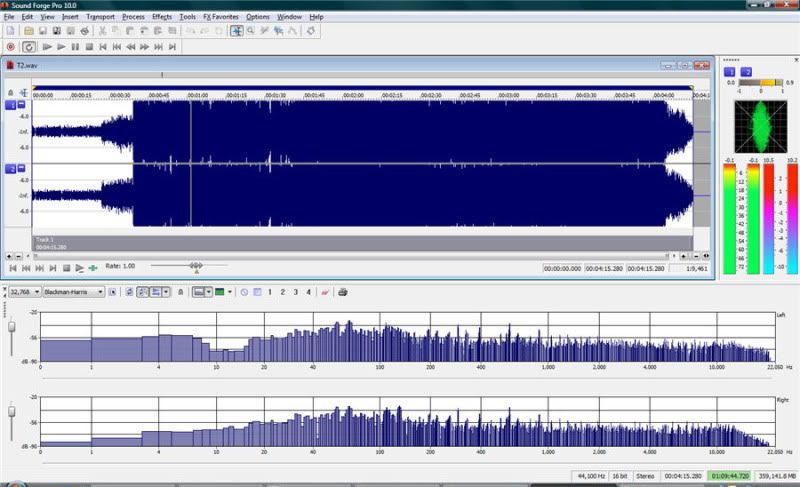Open the Process menu
This screenshot has height=487, width=800.
133,17
